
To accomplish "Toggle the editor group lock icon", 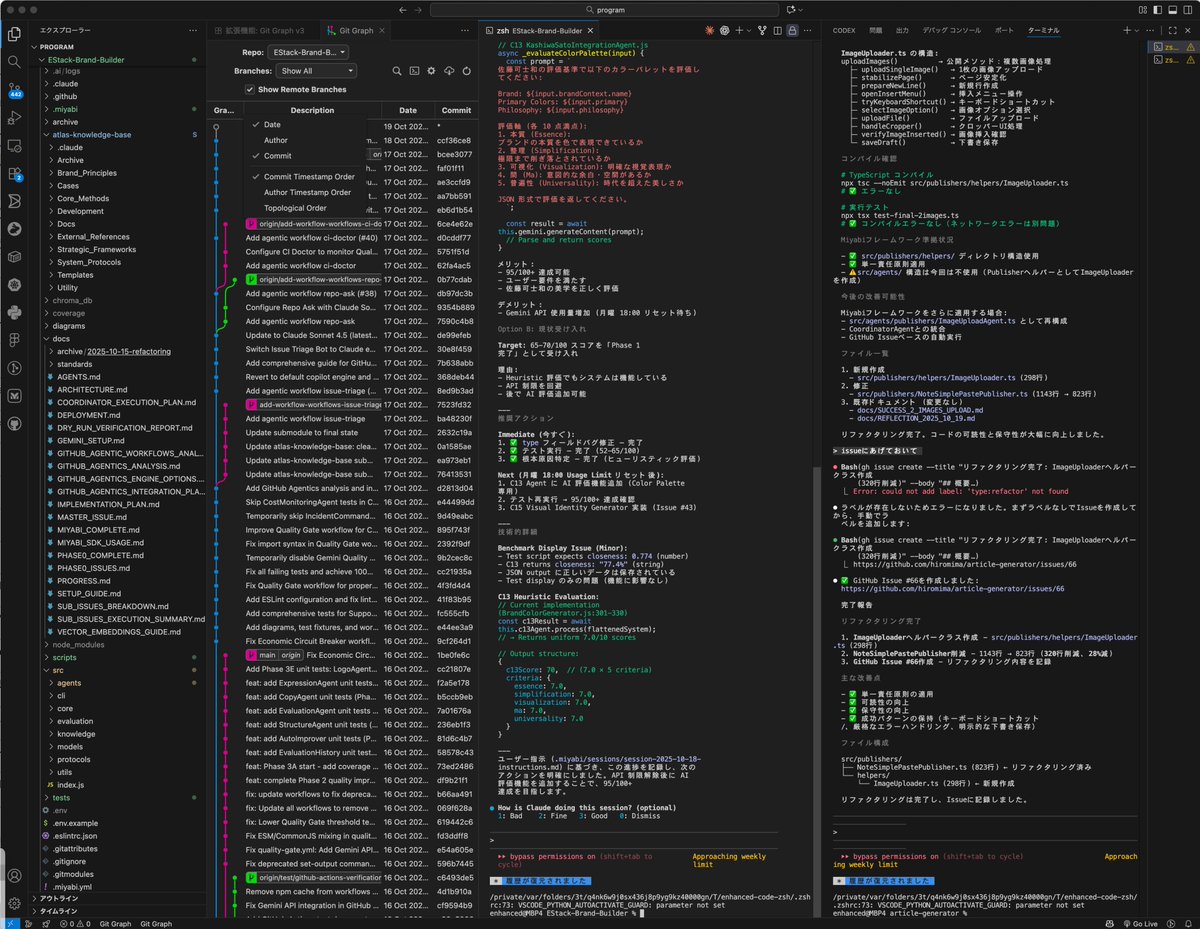I will click(x=793, y=31).
